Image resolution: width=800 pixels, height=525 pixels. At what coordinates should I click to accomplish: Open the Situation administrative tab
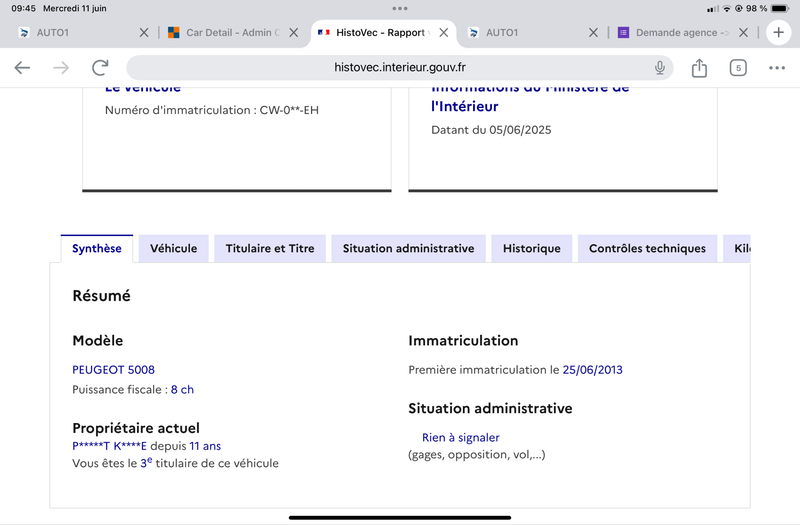click(408, 248)
